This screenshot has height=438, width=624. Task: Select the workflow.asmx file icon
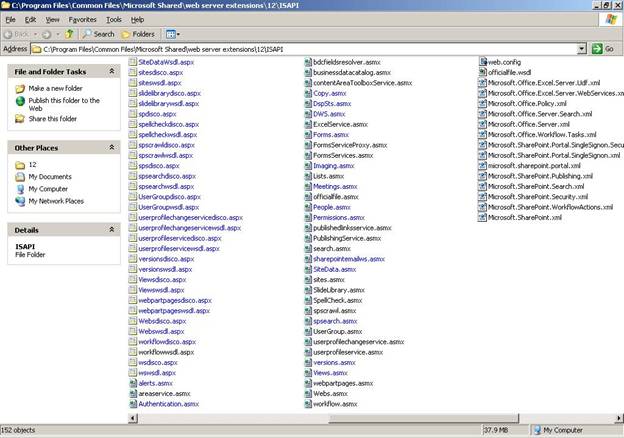(308, 404)
